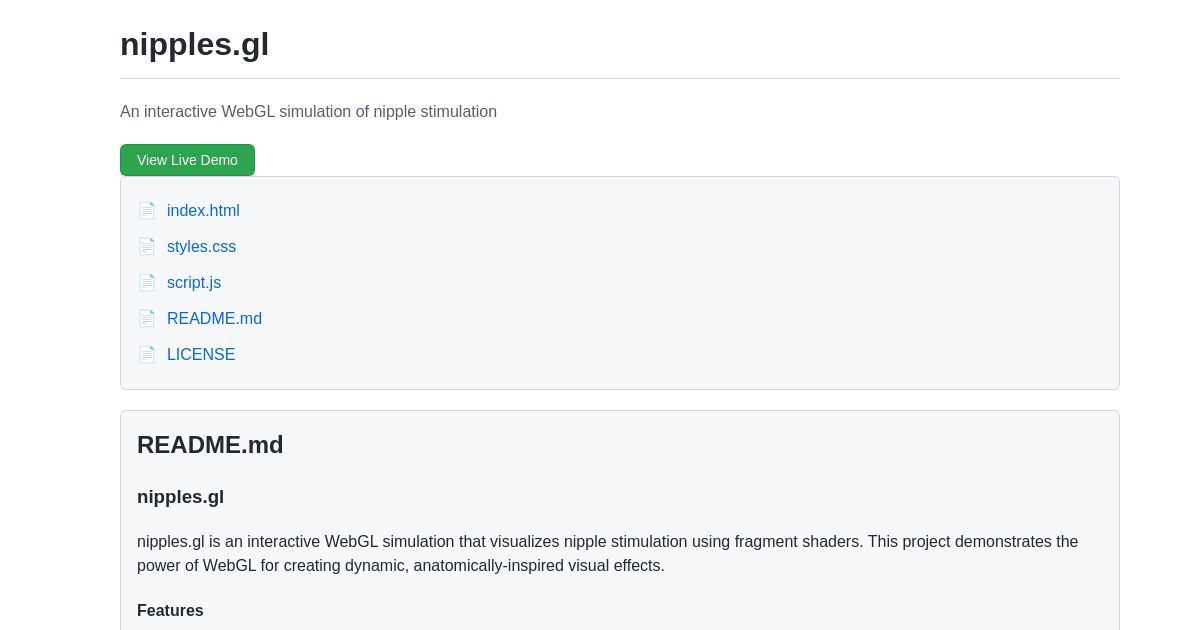Click the document icon next to README.md
The width and height of the screenshot is (1200, 630).
coord(147,318)
